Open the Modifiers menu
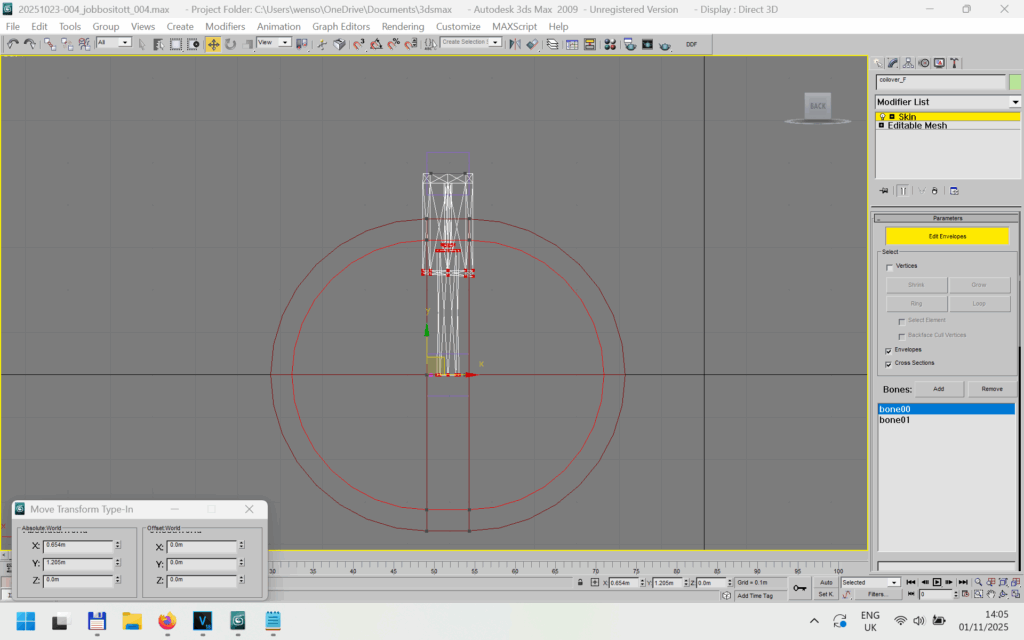 point(225,26)
